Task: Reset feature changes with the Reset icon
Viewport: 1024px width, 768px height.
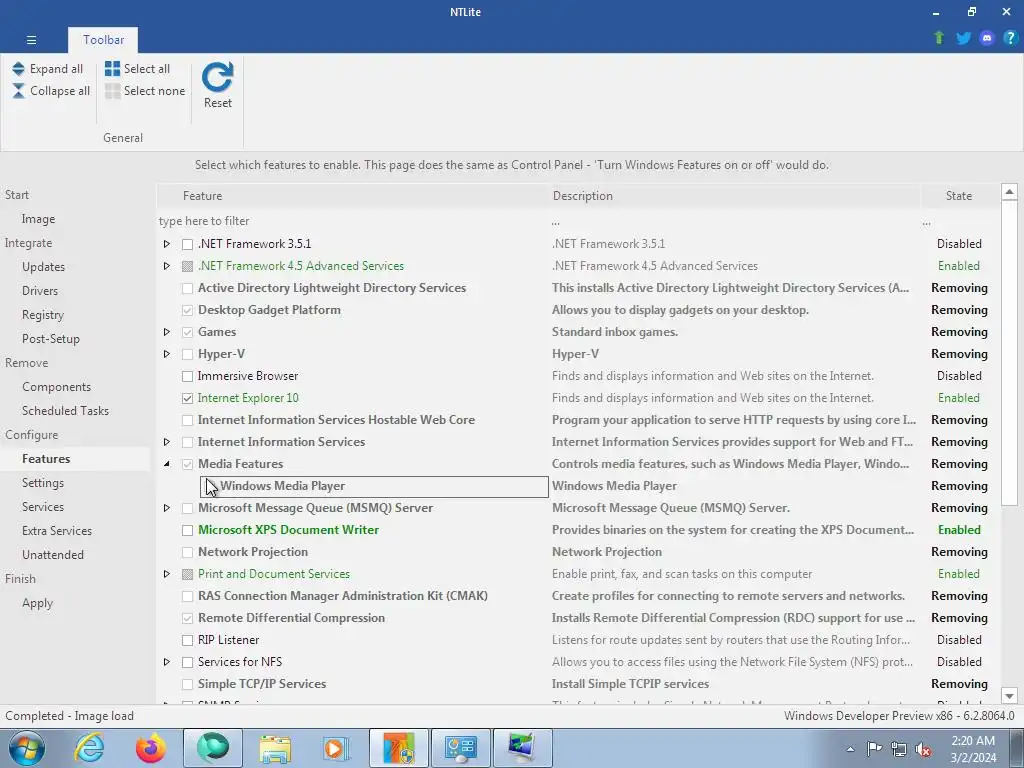Action: tap(217, 77)
